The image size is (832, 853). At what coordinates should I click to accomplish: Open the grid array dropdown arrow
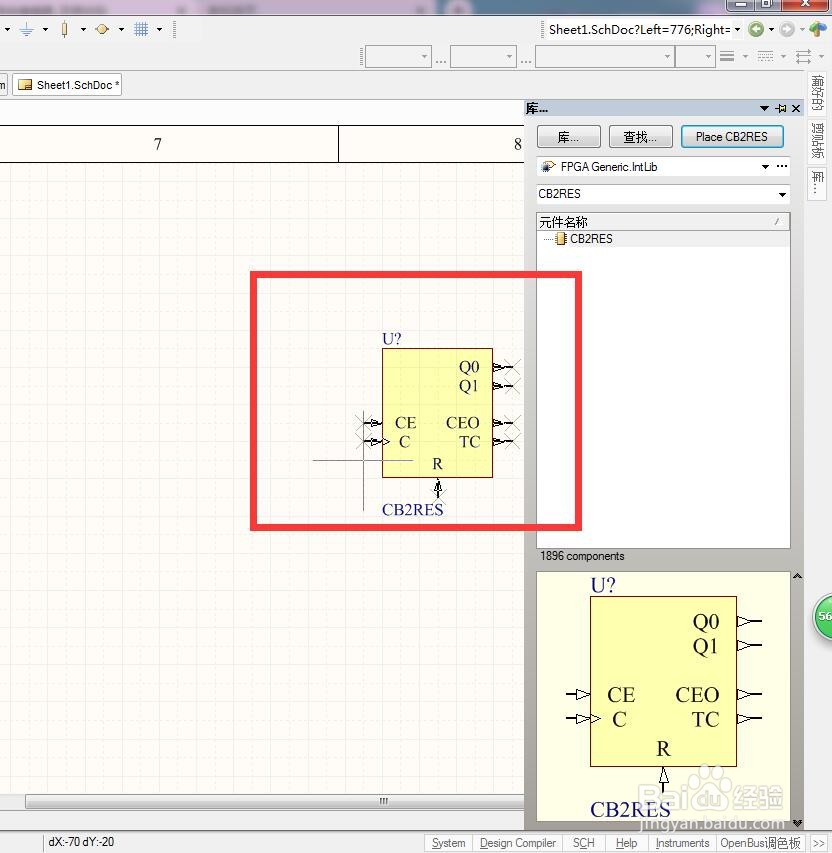tap(159, 29)
